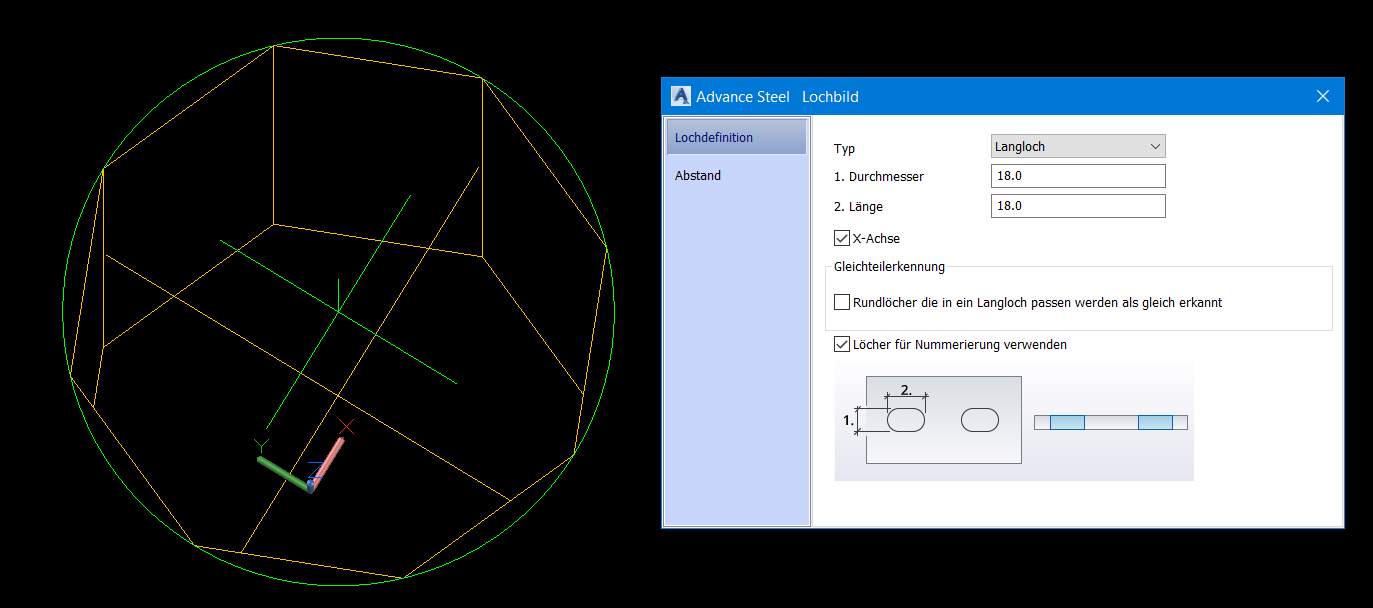This screenshot has width=1373, height=608.
Task: Uncheck the X-Achse checkbox
Action: coord(841,238)
